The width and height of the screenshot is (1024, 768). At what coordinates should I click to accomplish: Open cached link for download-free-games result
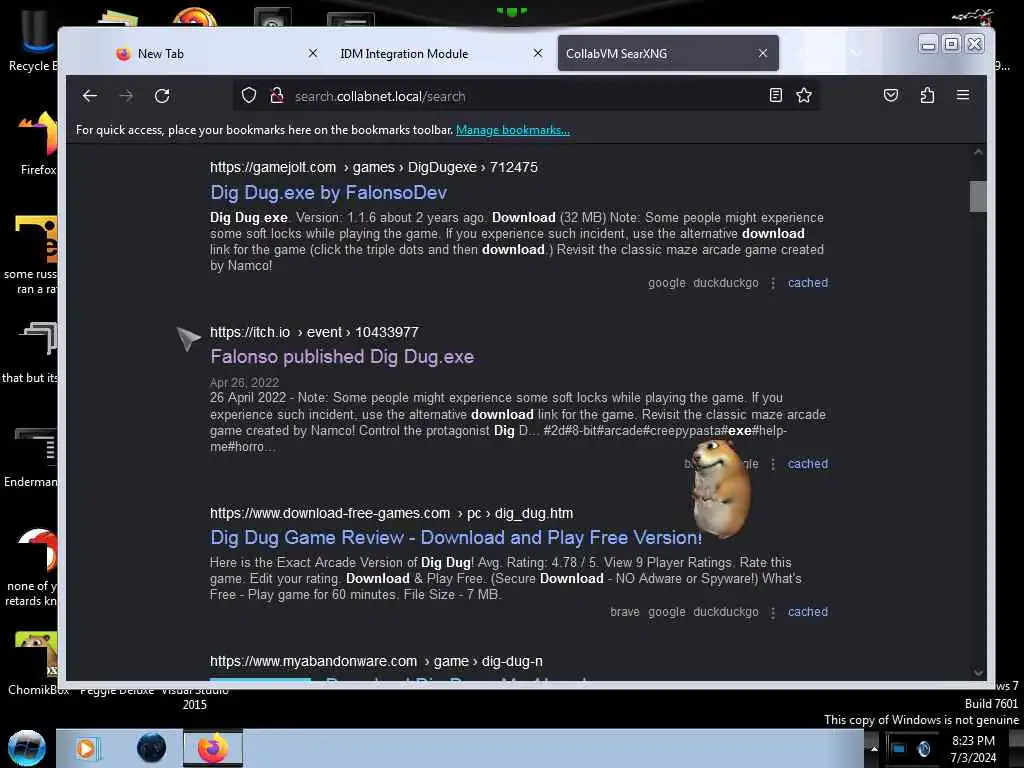808,612
